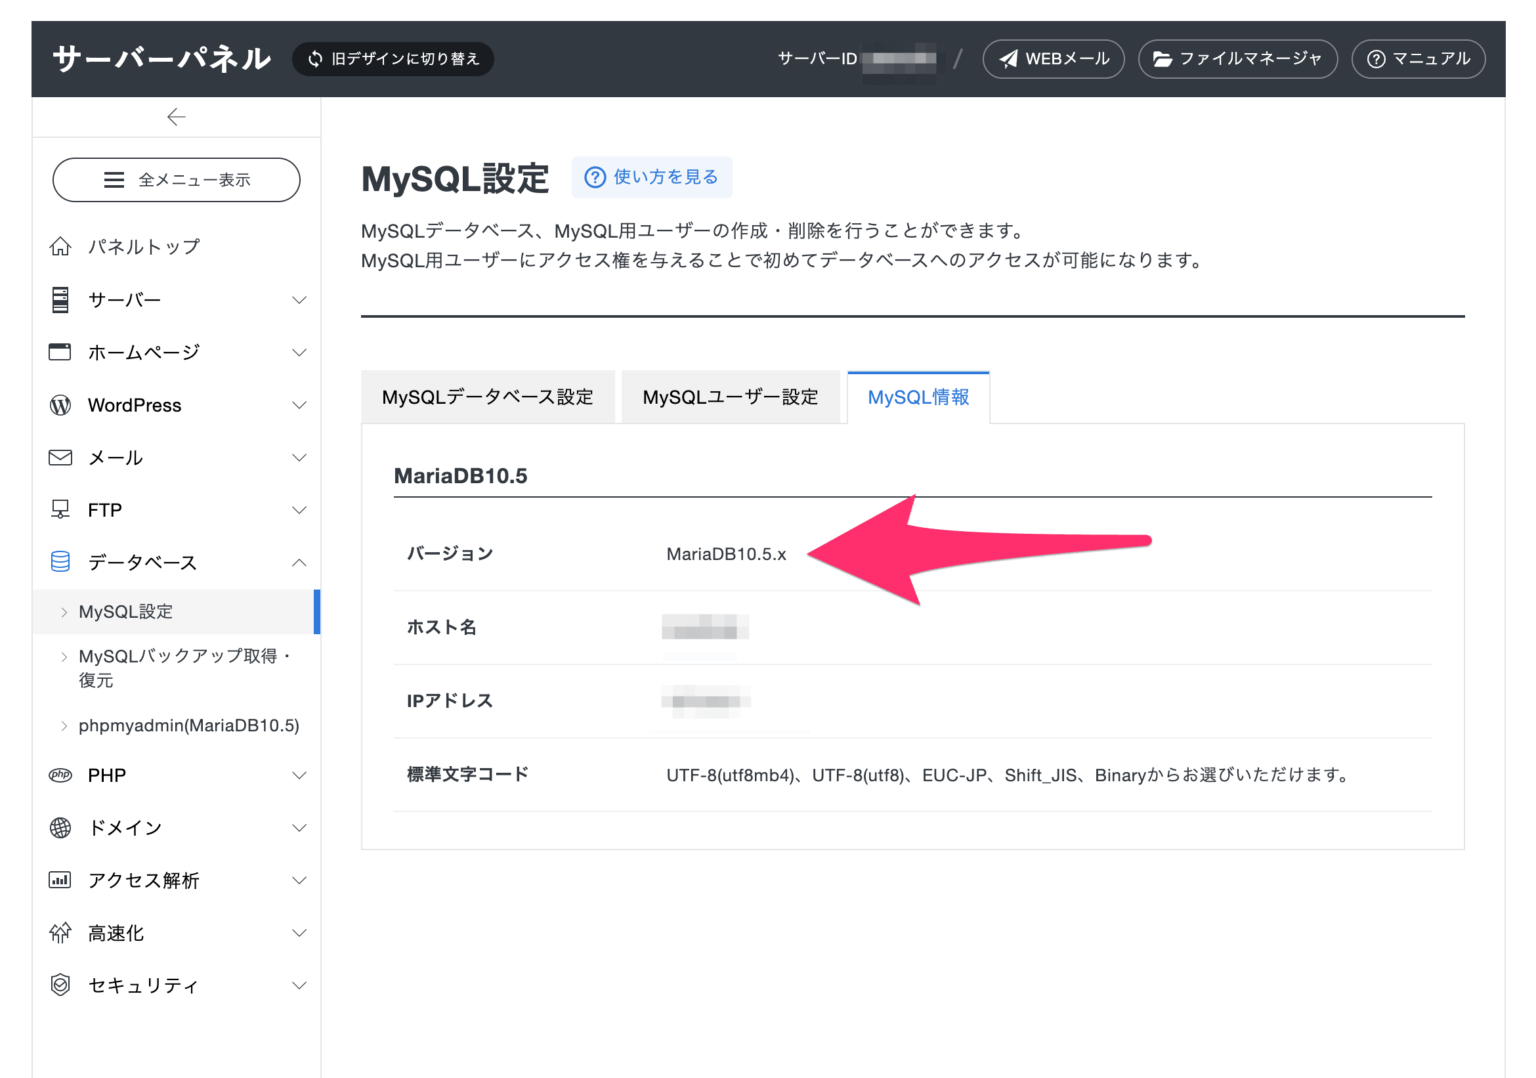Image resolution: width=1536 pixels, height=1078 pixels.
Task: Open FTP via its monitor icon
Action: [60, 509]
